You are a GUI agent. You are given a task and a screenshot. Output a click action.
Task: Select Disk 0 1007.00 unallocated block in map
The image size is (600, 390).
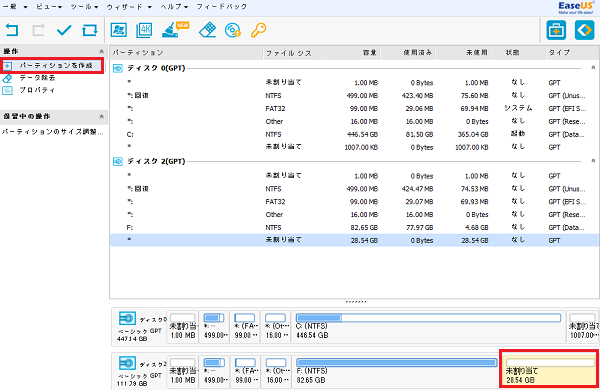[582, 326]
